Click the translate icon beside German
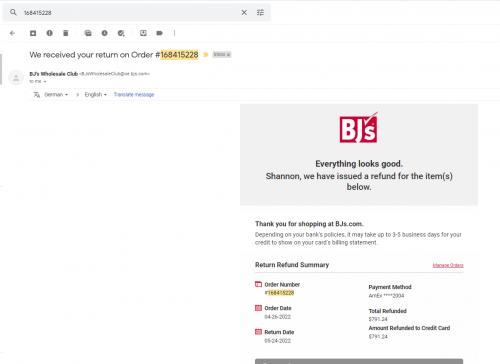Viewport: 500px width, 364px height. (x=37, y=95)
